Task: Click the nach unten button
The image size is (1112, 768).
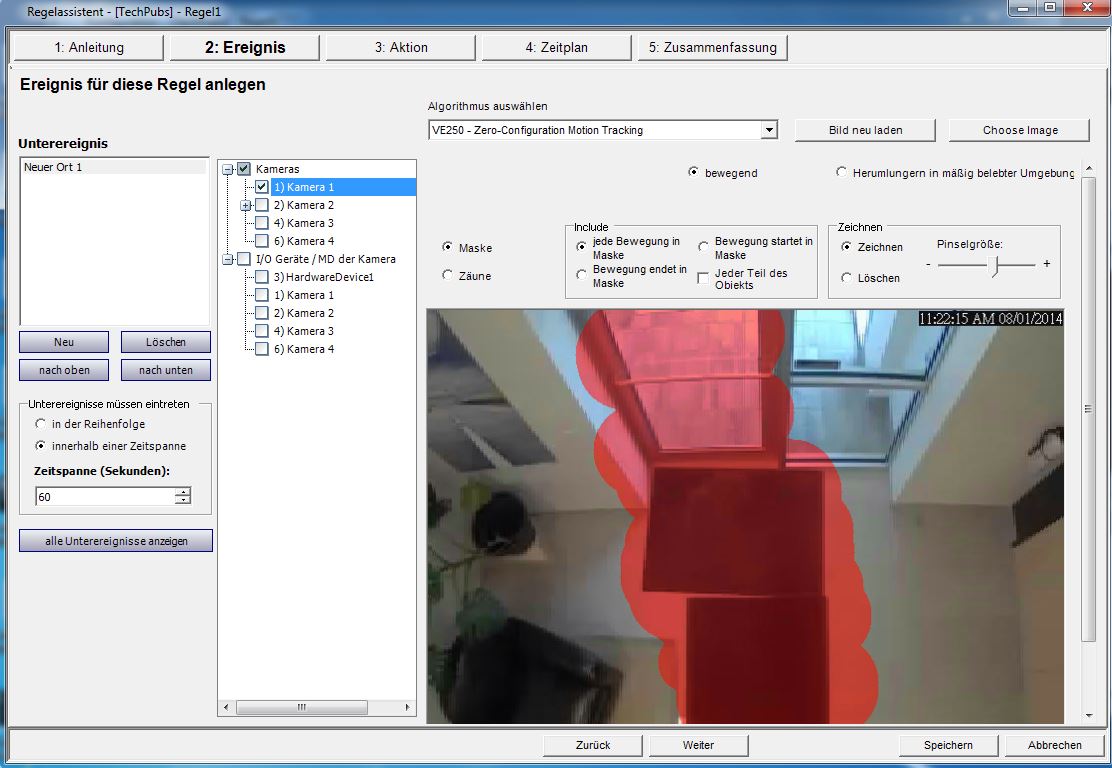Action: point(165,370)
